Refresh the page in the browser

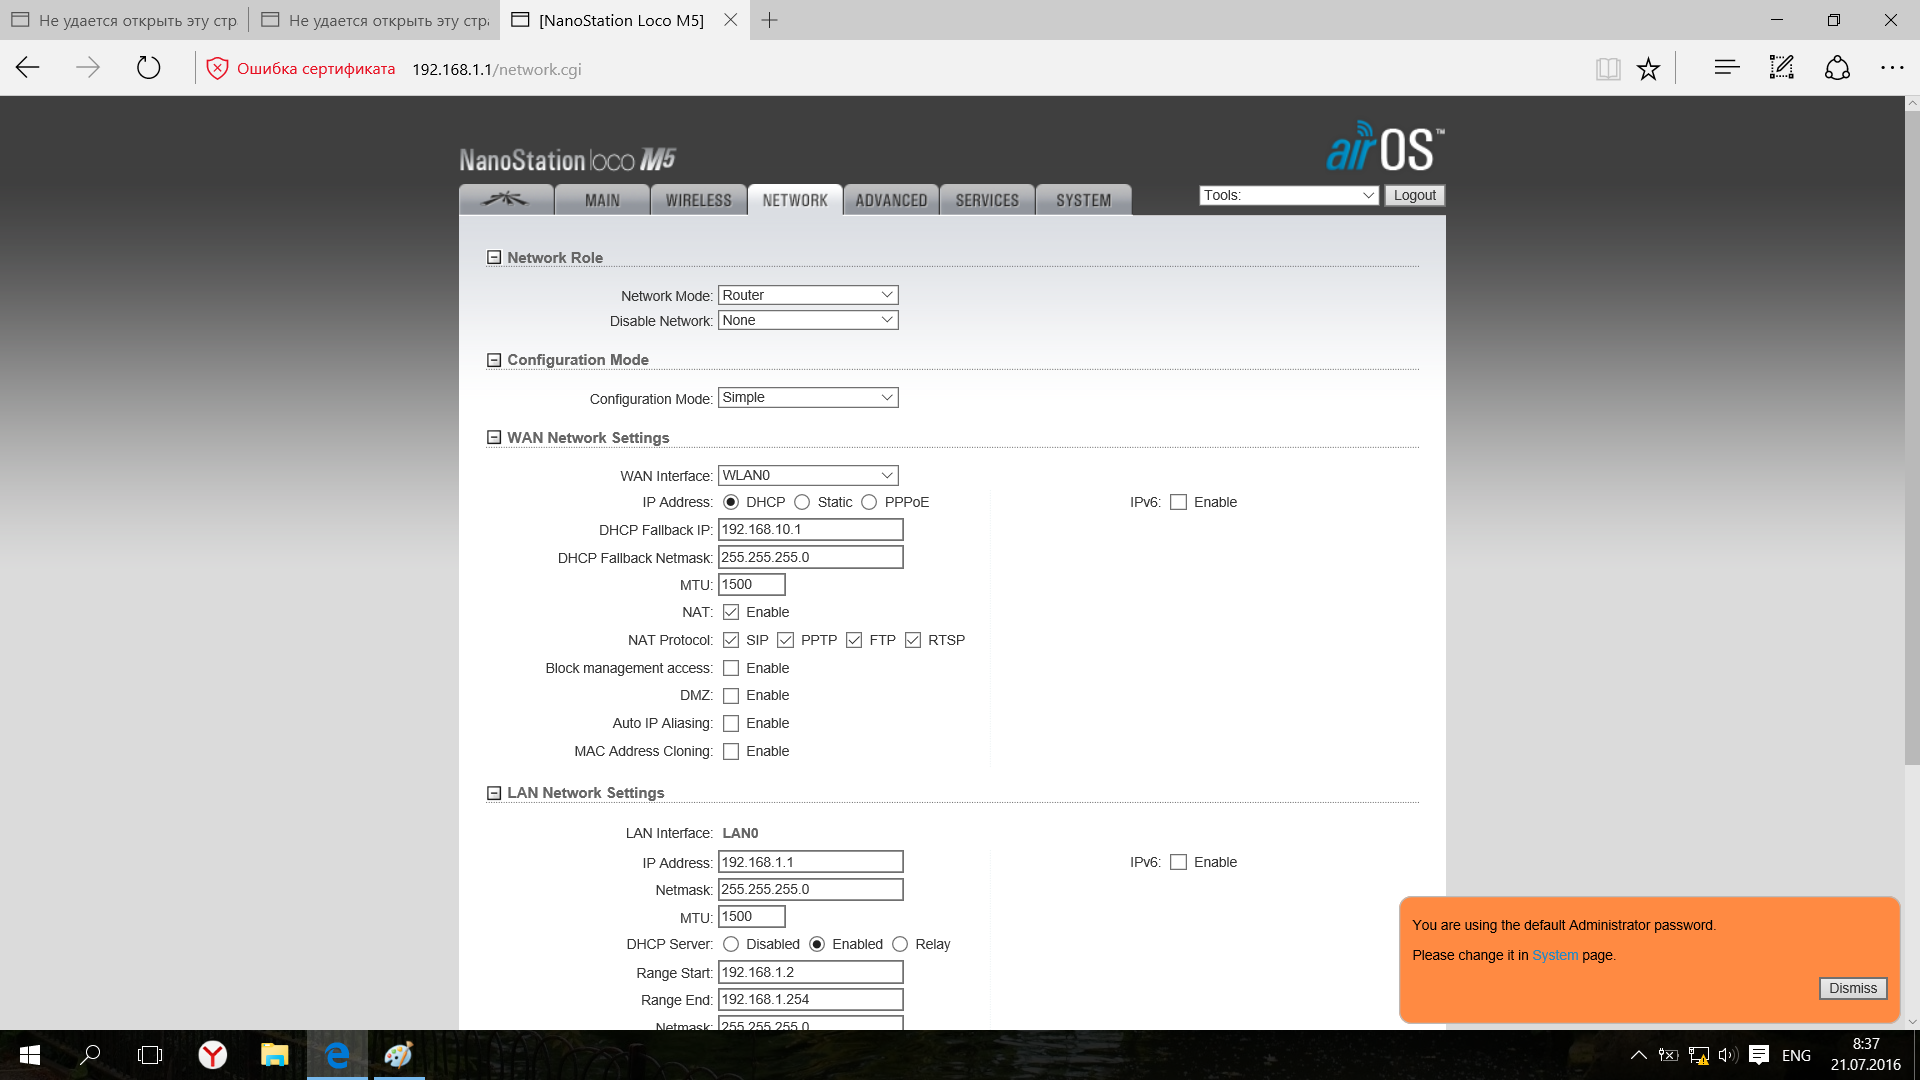148,68
